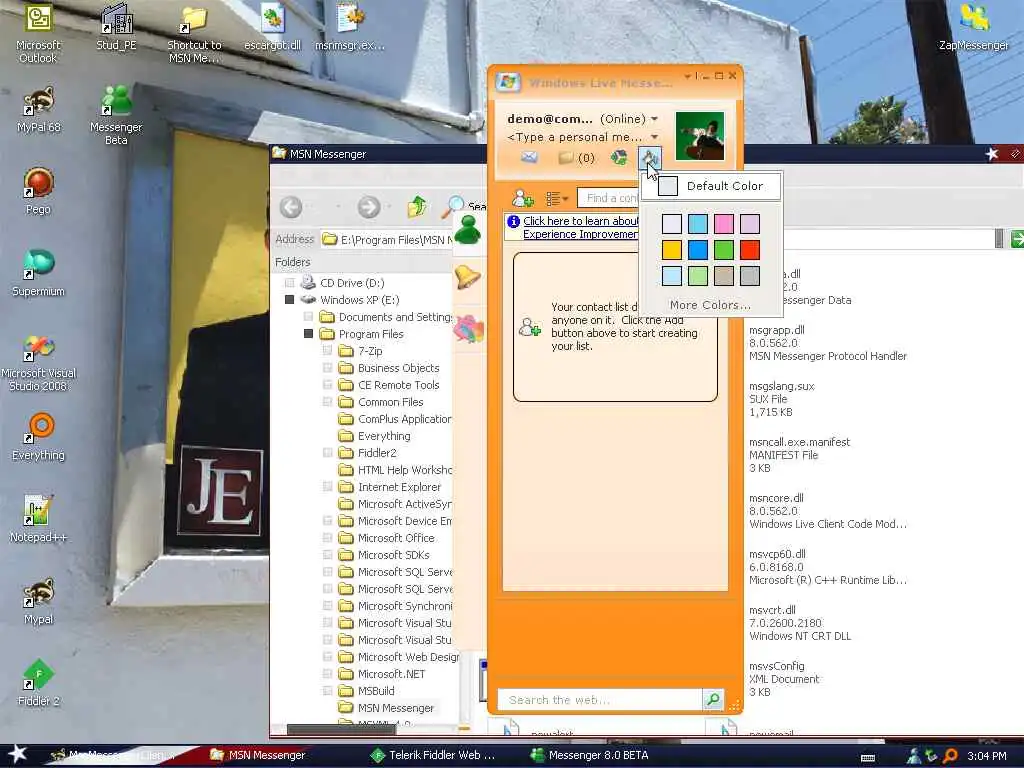Open More Colors... in the color menu
This screenshot has width=1024, height=768.
point(710,305)
